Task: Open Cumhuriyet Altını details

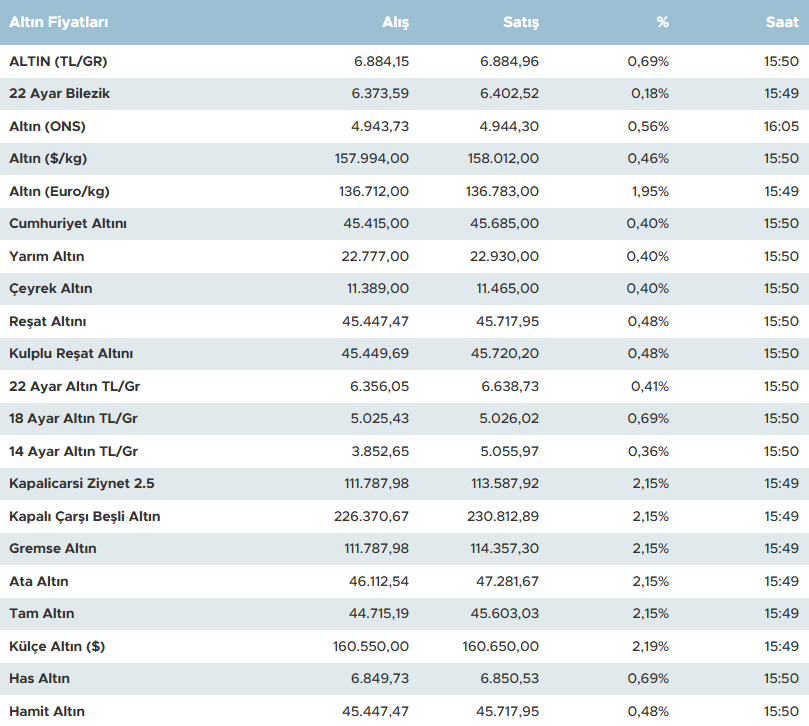Action: coord(68,223)
